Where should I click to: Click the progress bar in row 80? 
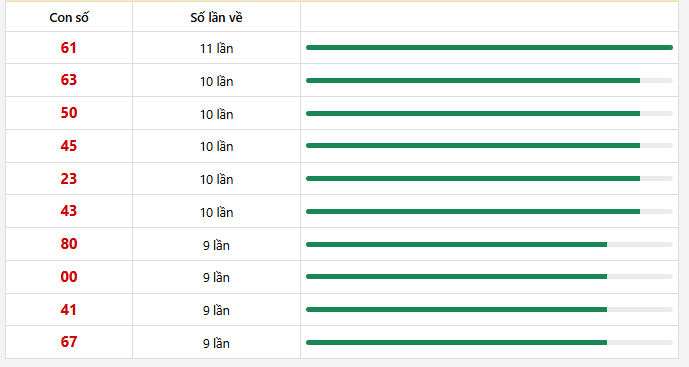[x=490, y=244]
